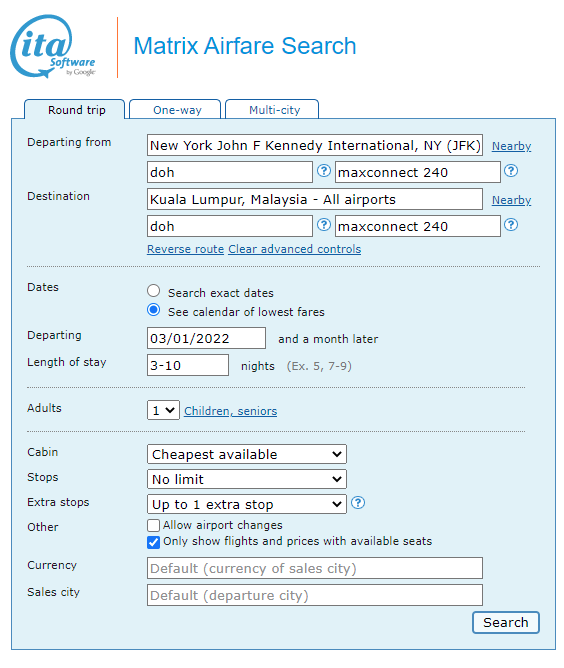This screenshot has width=564, height=668.
Task: Open help icon beside departure extension codes field
Action: pyautogui.click(x=511, y=171)
